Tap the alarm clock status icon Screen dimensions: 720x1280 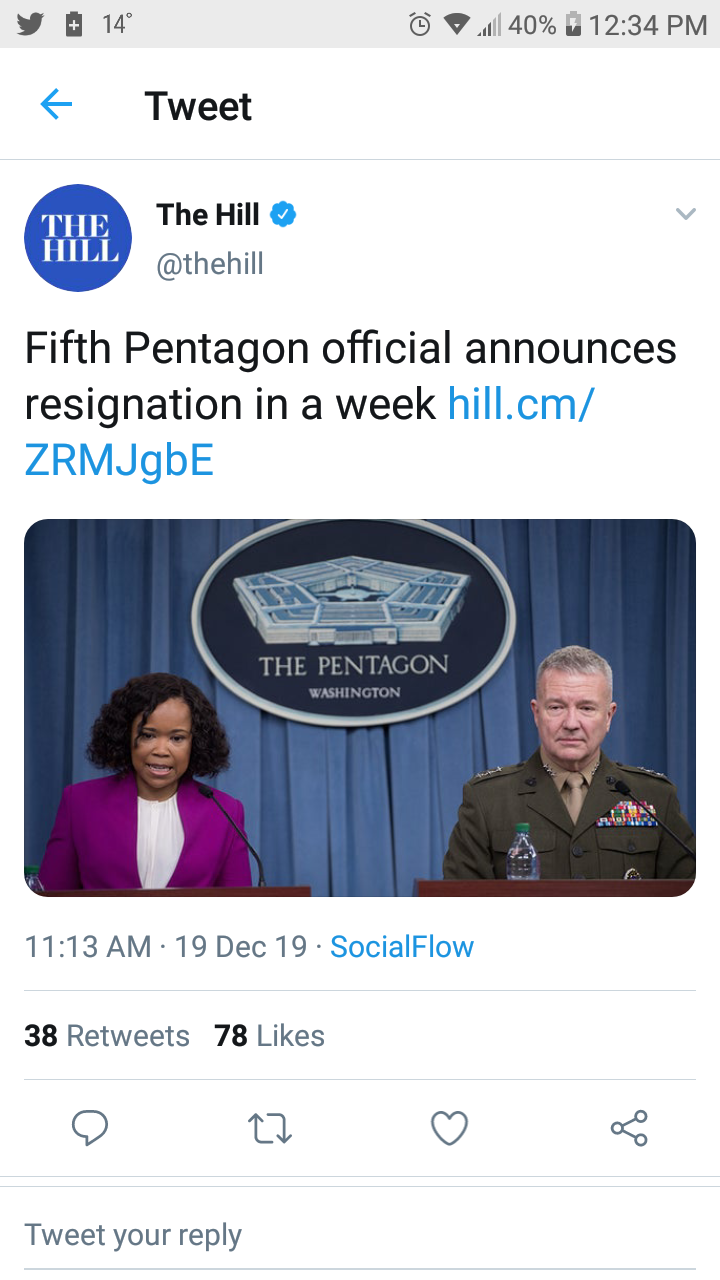coord(421,25)
